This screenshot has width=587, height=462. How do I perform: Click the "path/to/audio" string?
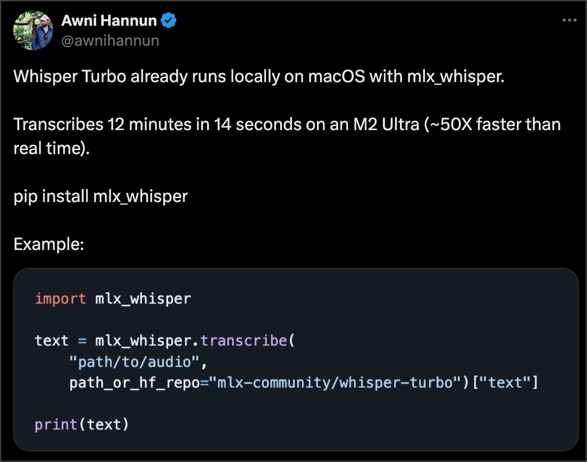pyautogui.click(x=134, y=362)
